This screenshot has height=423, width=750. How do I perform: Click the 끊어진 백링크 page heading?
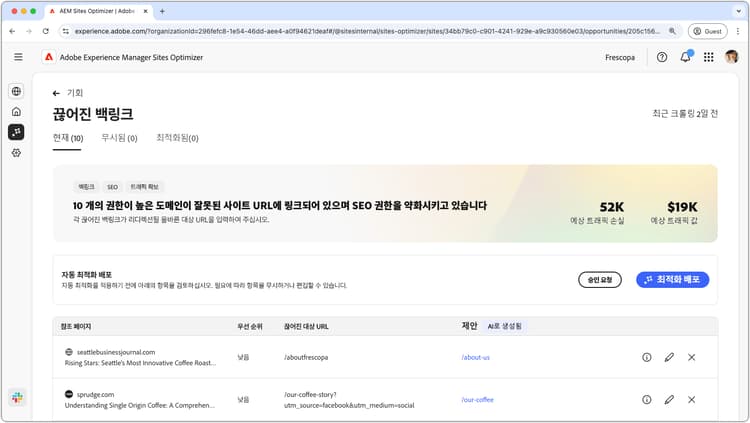(93, 114)
